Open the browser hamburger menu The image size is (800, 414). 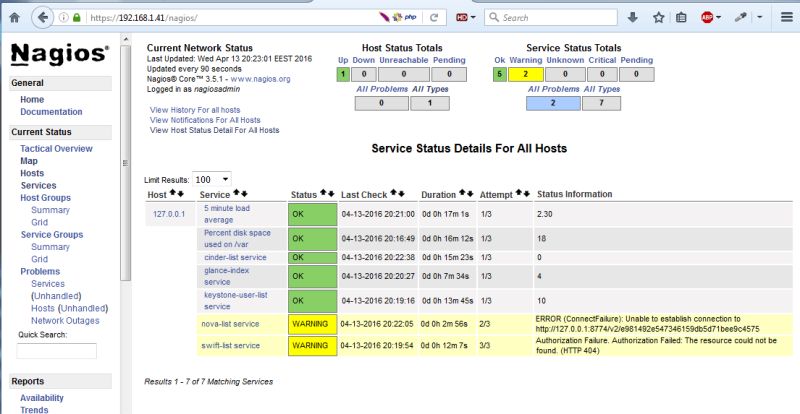787,17
